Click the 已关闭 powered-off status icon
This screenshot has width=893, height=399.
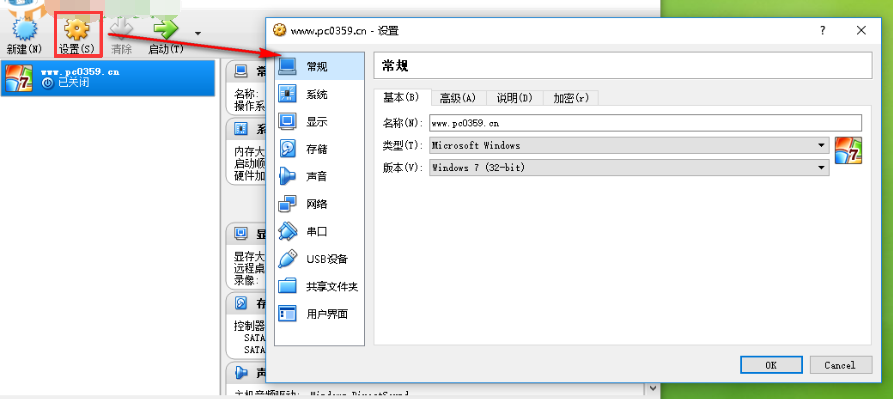pyautogui.click(x=48, y=83)
